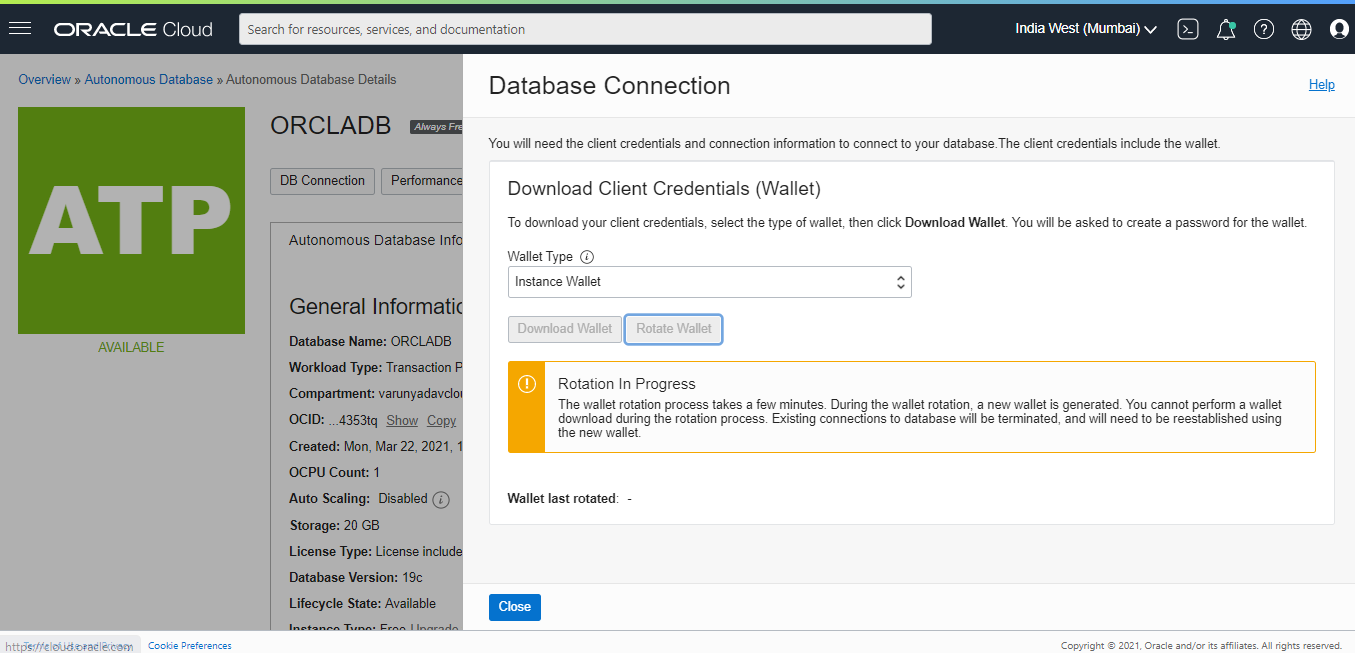Select the Autonomous Database Information tab
The height and width of the screenshot is (653, 1355).
(x=375, y=240)
